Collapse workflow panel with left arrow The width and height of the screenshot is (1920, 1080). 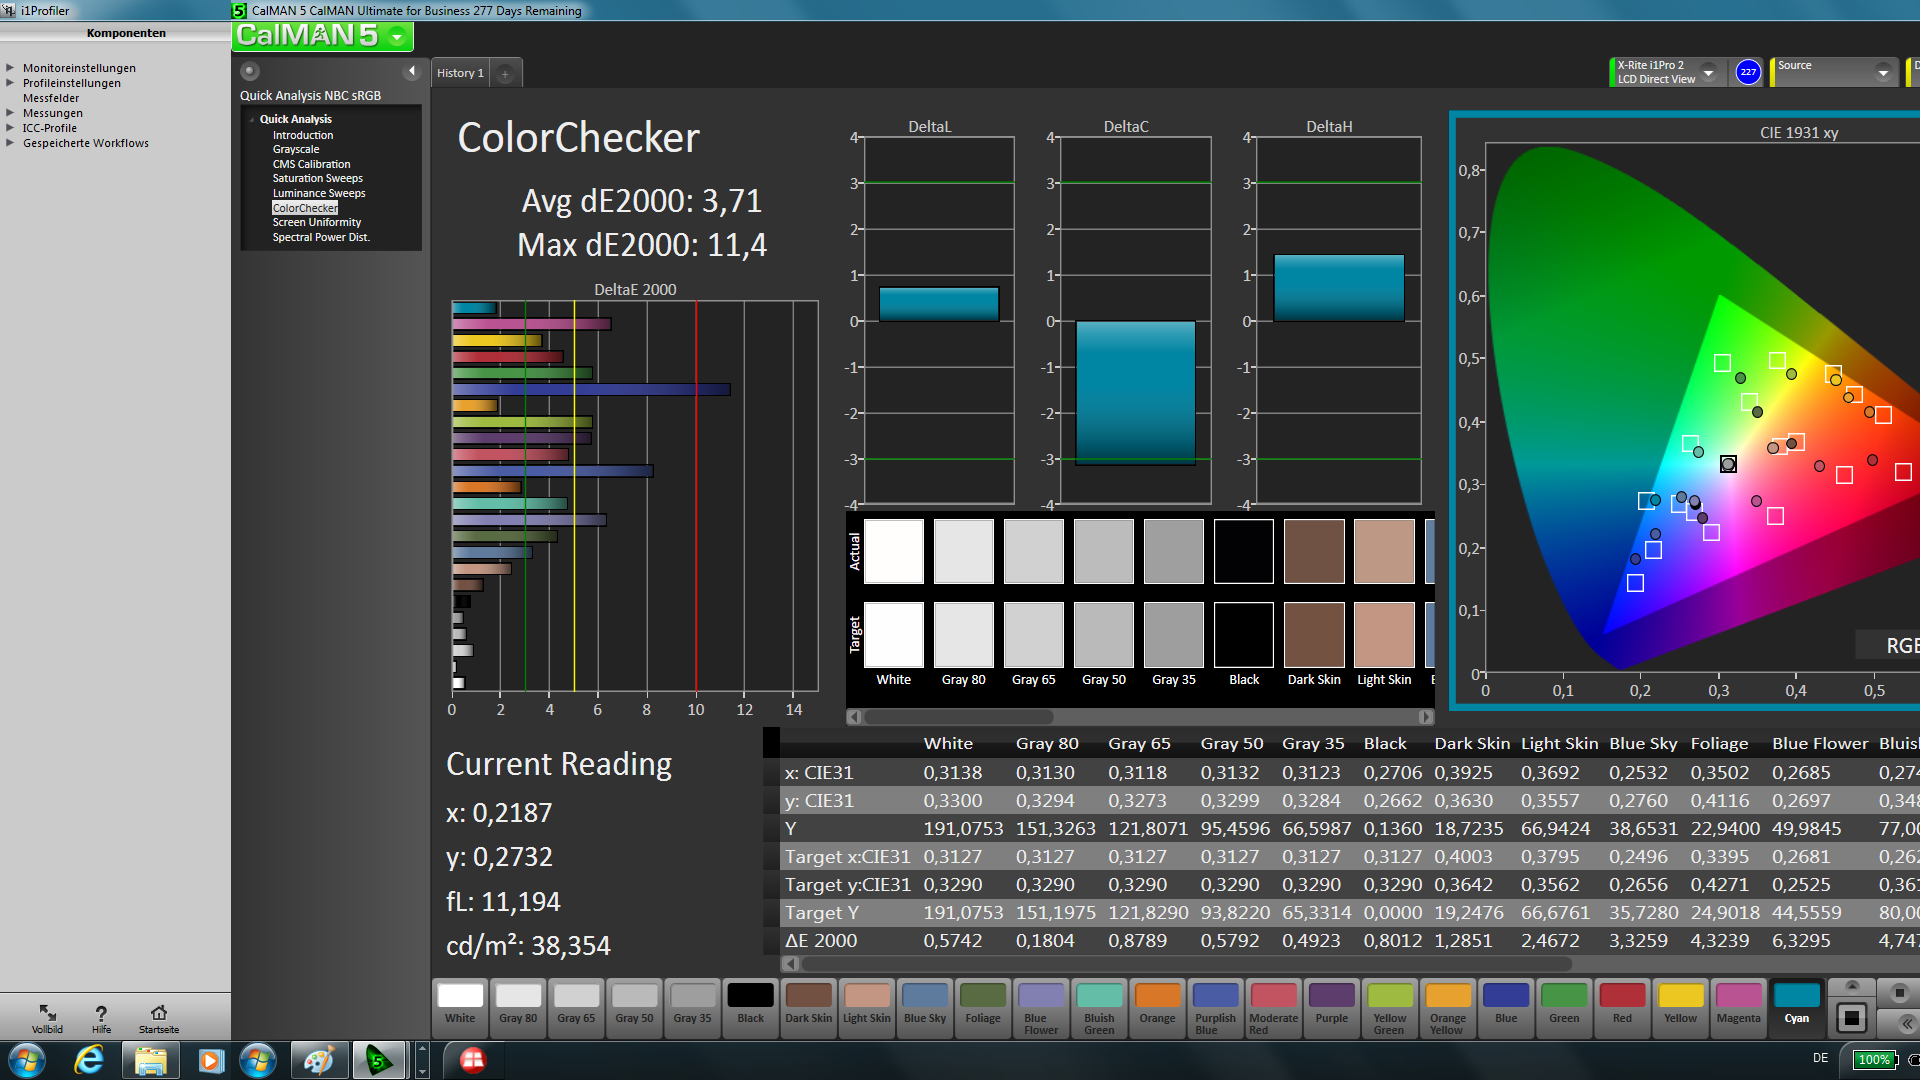[412, 71]
